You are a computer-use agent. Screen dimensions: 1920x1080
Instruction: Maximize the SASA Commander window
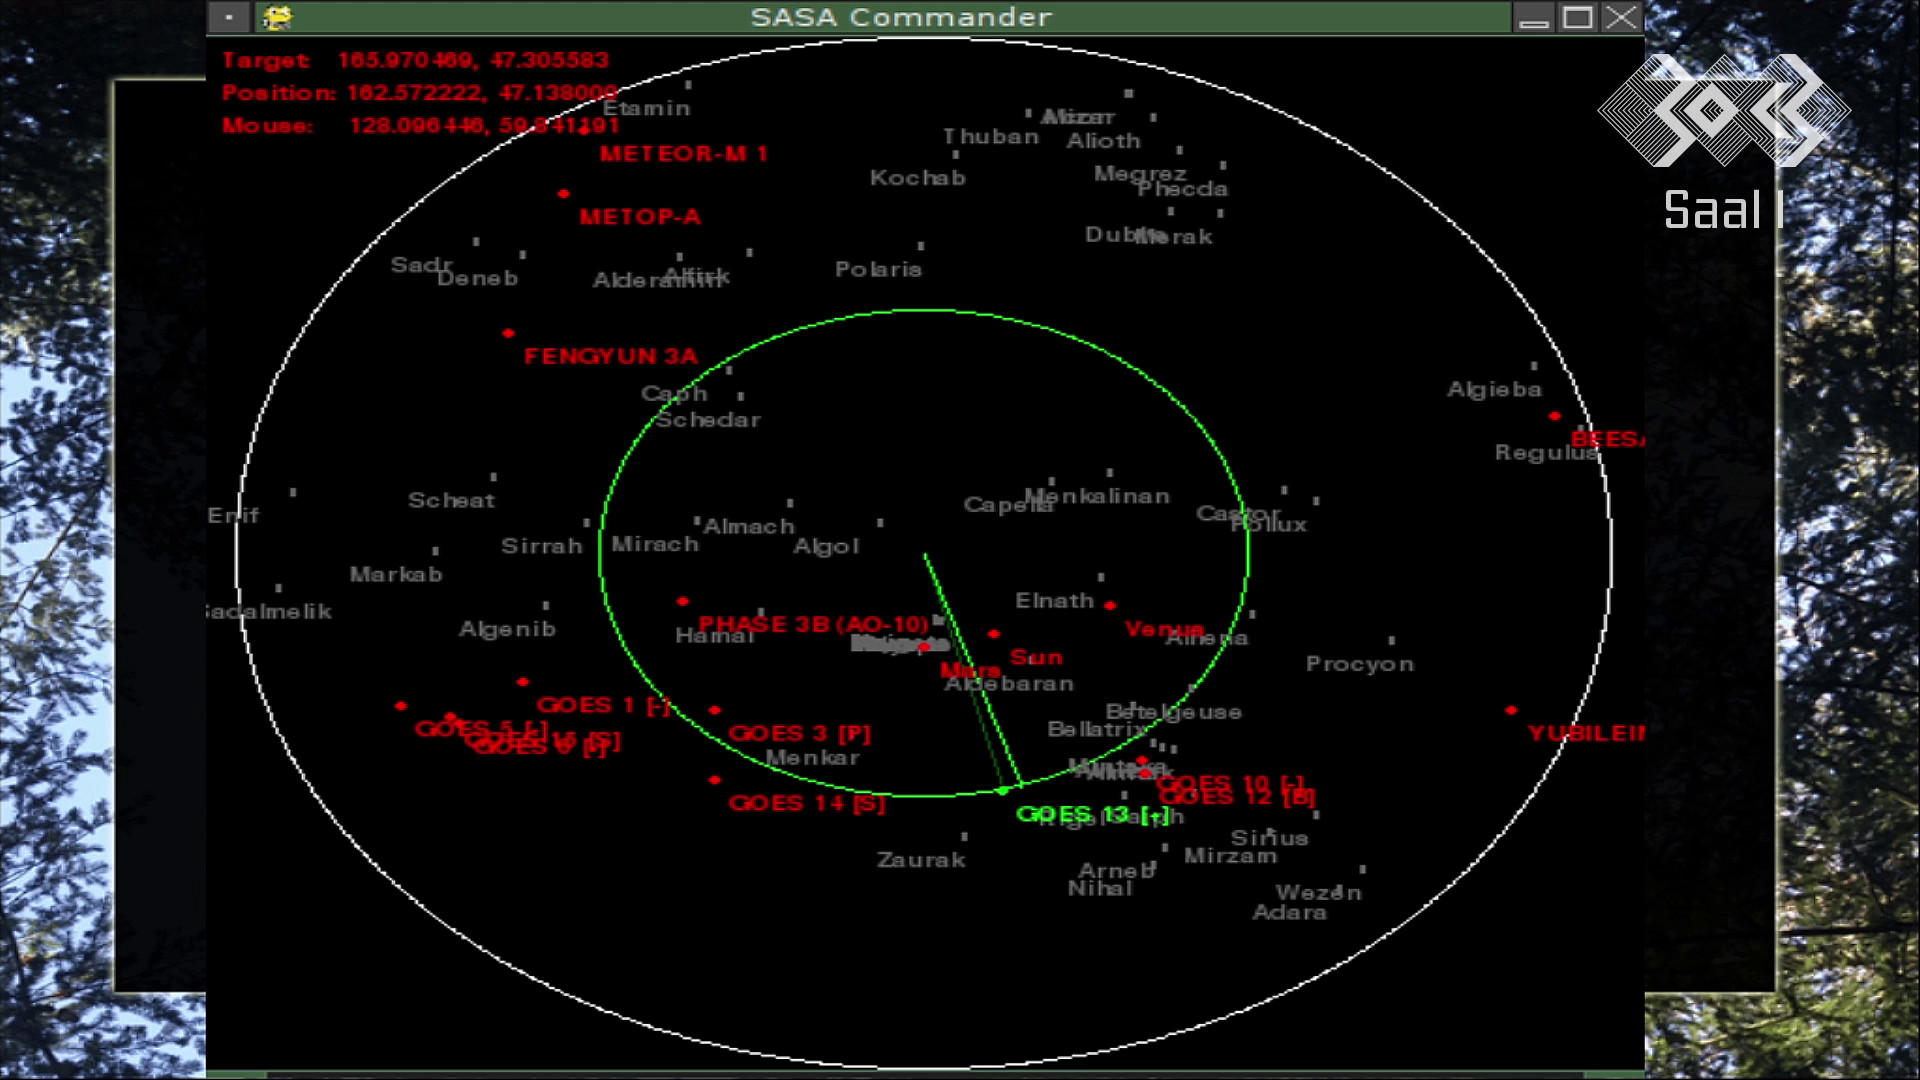(x=1578, y=17)
